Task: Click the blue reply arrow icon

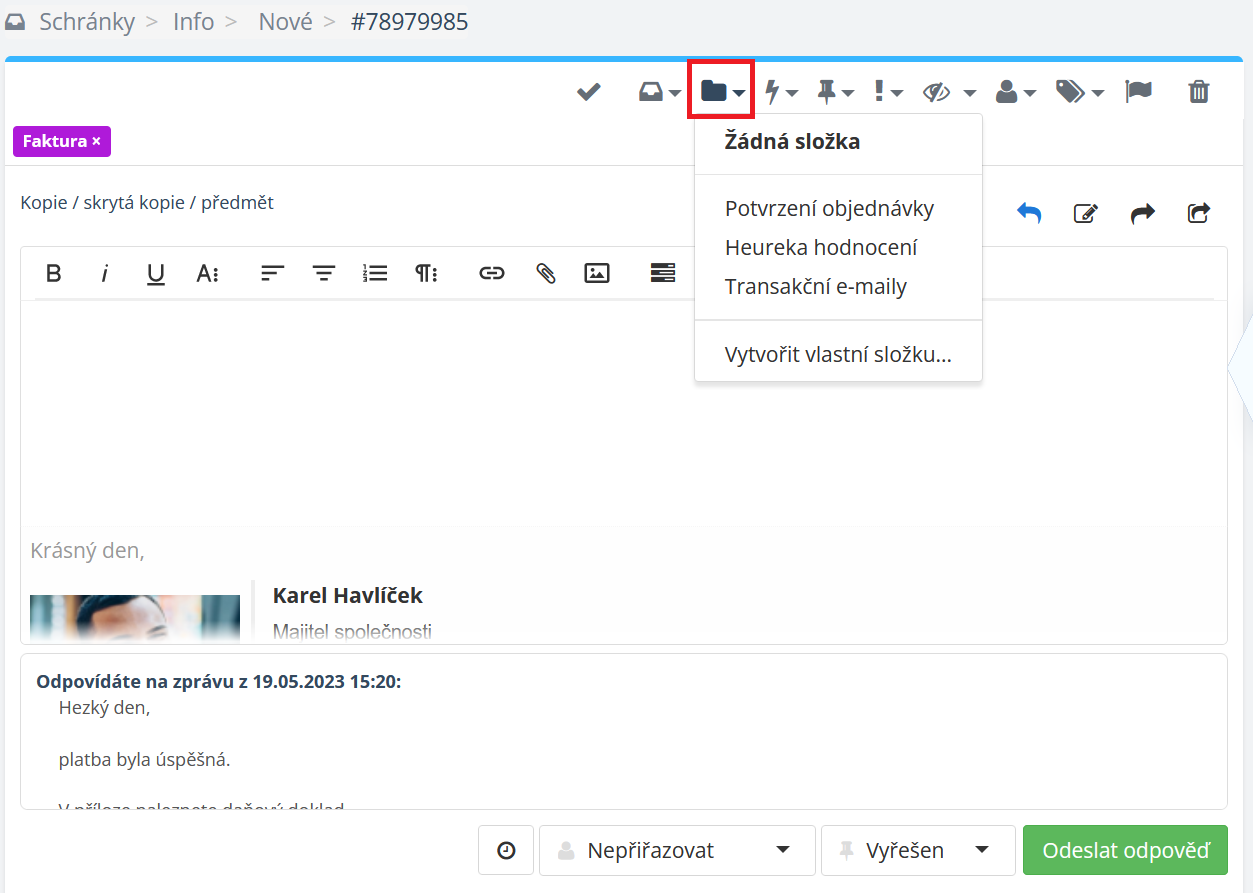Action: (x=1029, y=212)
